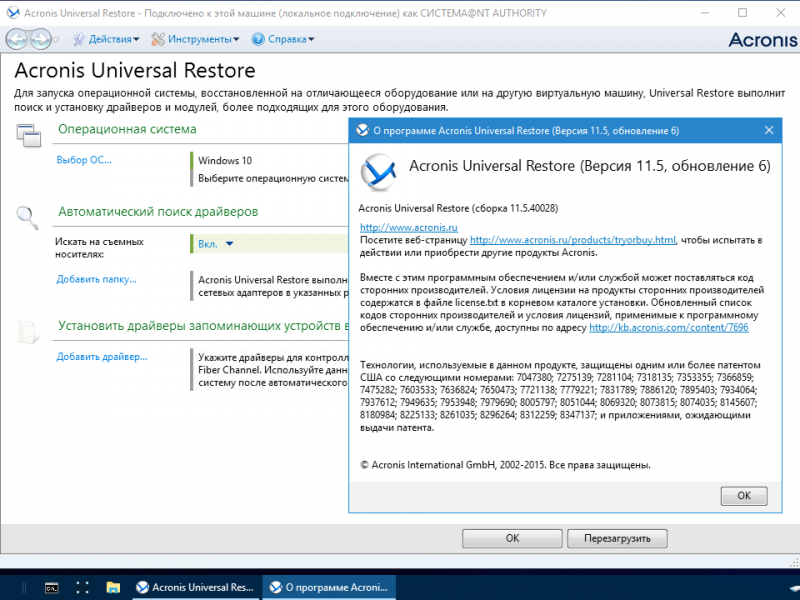Click the Инструменты wrench icon
Image resolution: width=800 pixels, height=600 pixels.
coord(158,39)
